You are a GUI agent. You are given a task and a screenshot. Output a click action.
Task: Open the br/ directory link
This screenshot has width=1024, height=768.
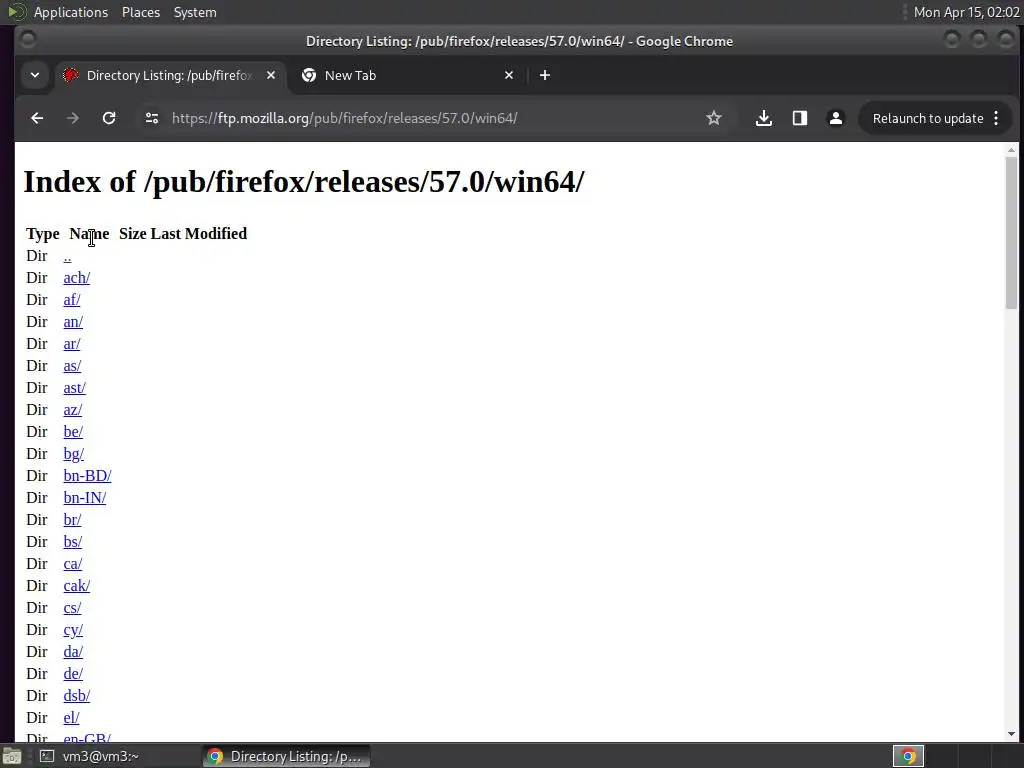pos(72,520)
